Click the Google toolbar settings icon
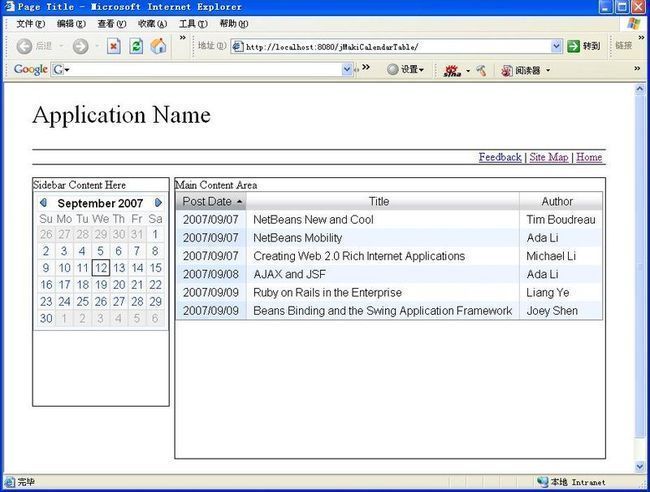Image resolution: width=650 pixels, height=492 pixels. tap(392, 70)
